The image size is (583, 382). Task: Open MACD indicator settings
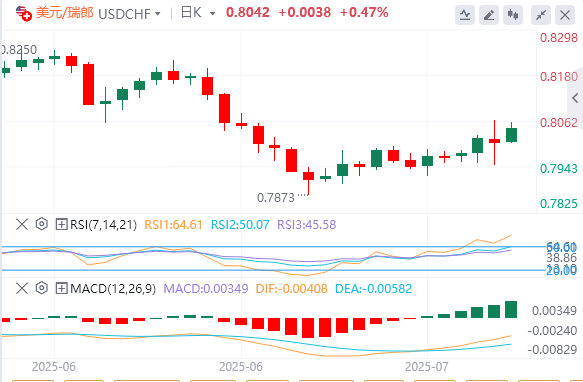pyautogui.click(x=42, y=288)
